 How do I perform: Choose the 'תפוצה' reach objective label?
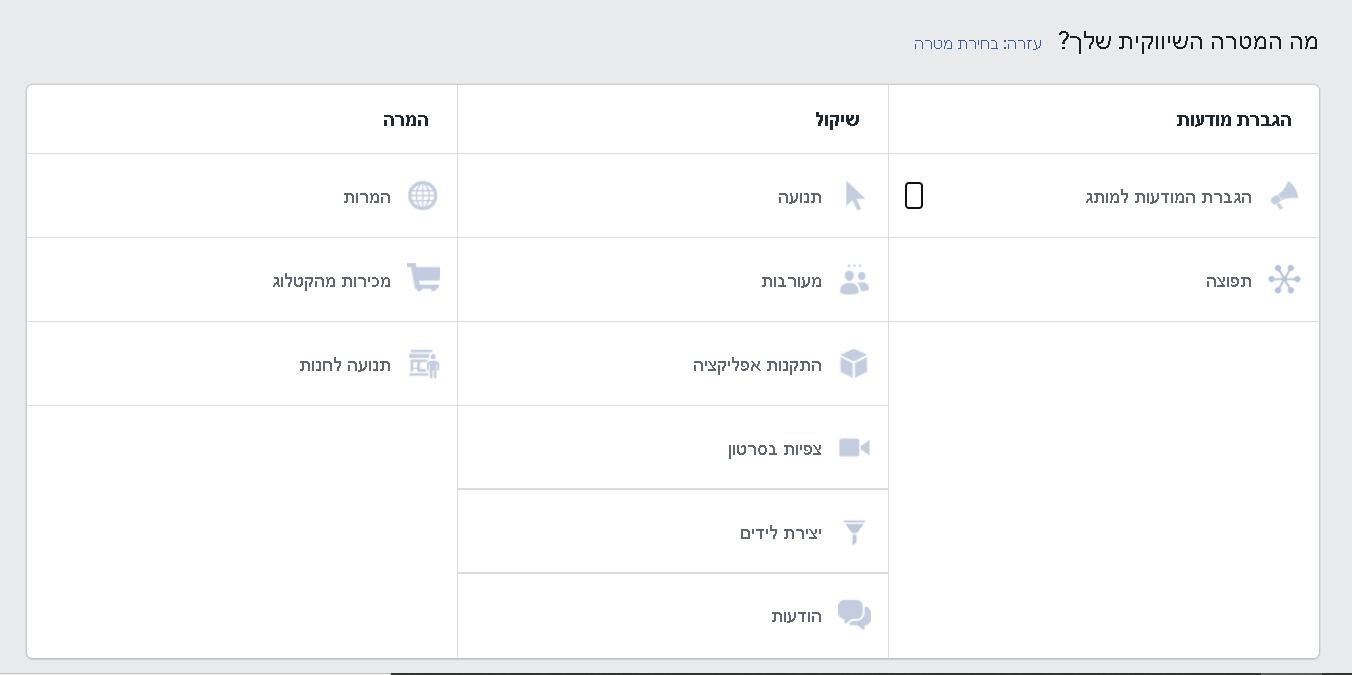(1229, 281)
